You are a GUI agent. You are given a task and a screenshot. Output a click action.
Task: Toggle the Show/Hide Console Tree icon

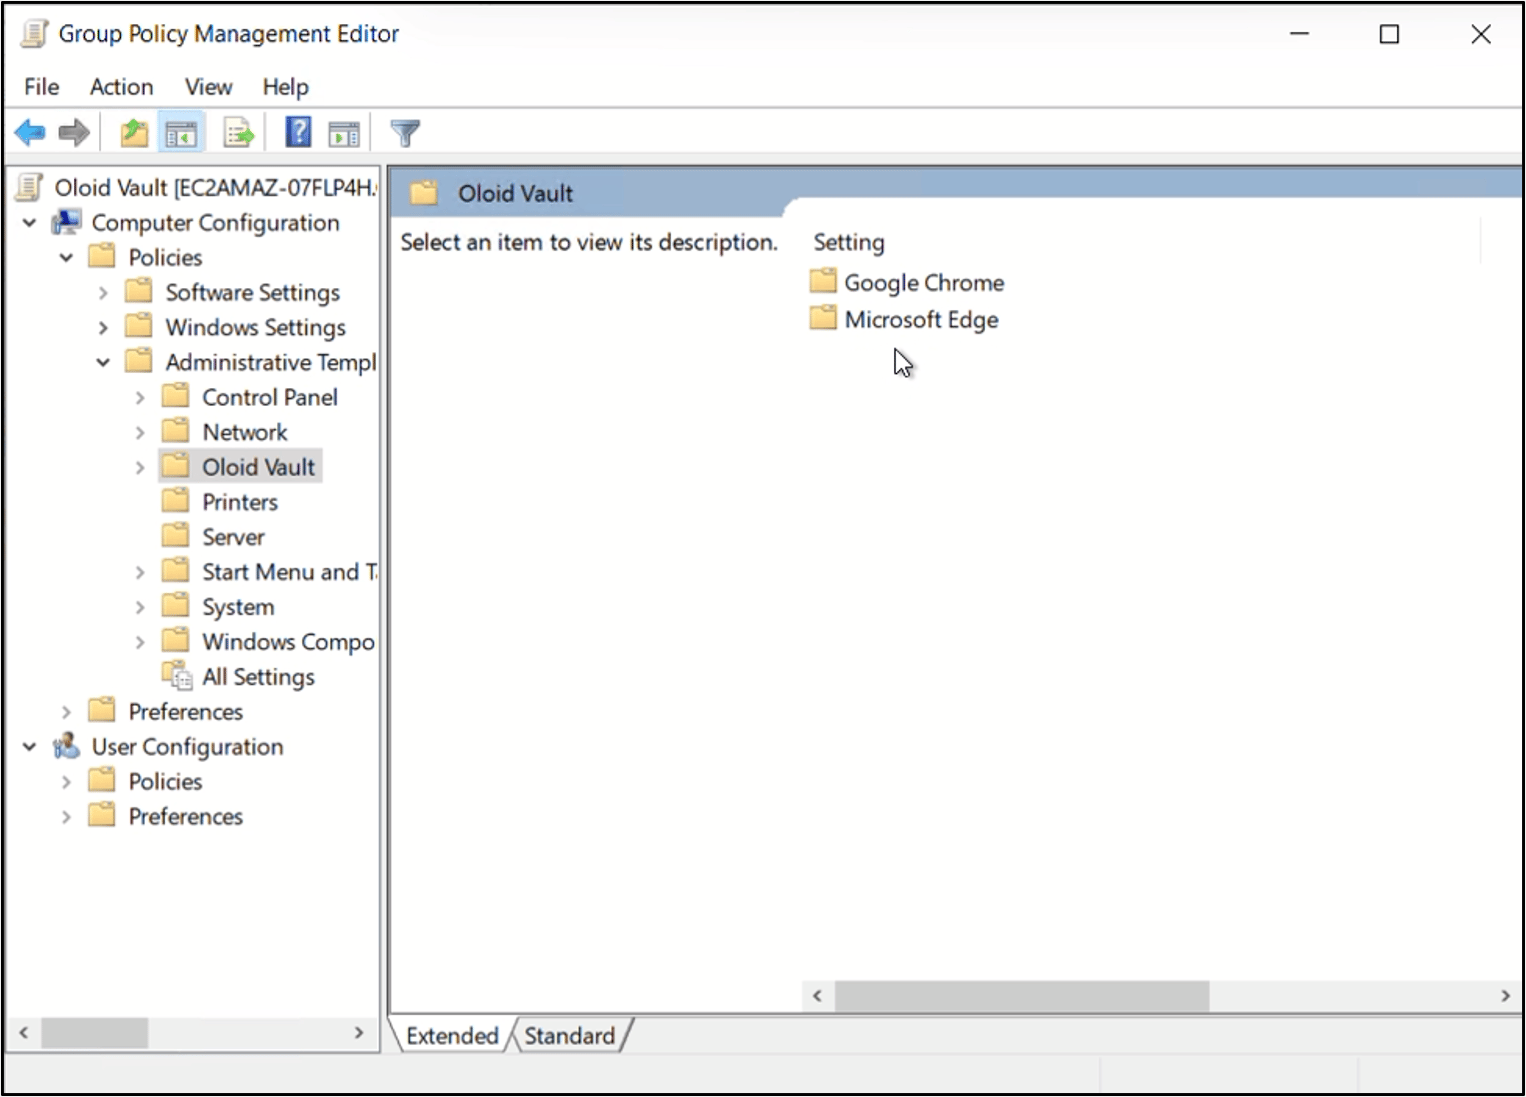[182, 132]
